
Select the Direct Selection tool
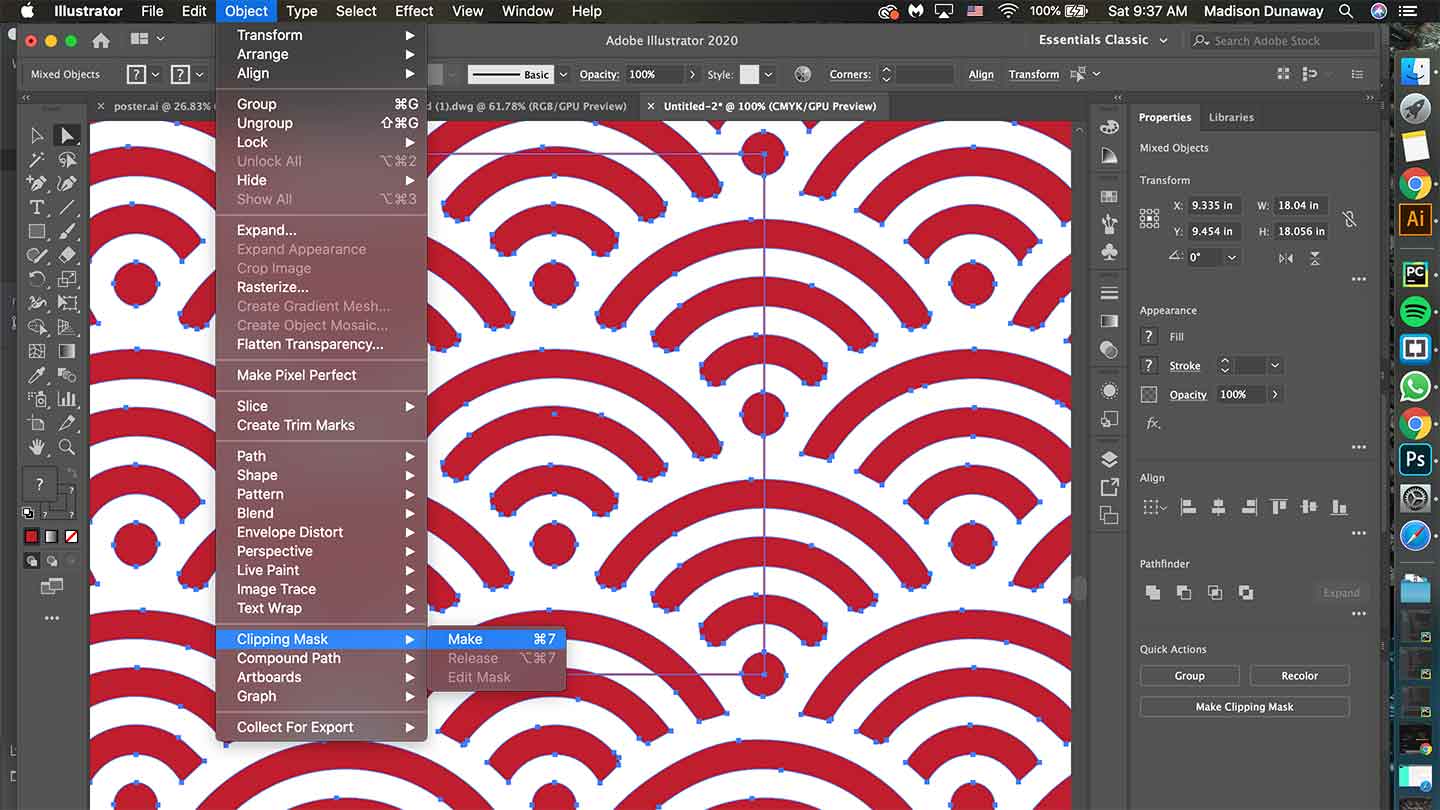[67, 135]
